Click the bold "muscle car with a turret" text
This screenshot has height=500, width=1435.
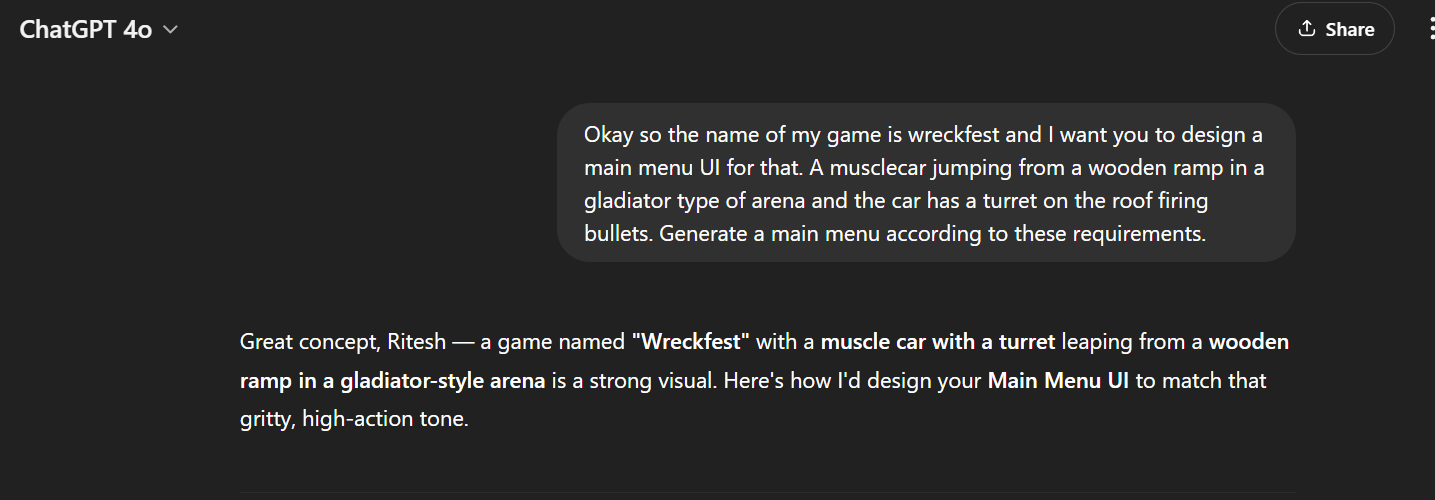point(938,342)
